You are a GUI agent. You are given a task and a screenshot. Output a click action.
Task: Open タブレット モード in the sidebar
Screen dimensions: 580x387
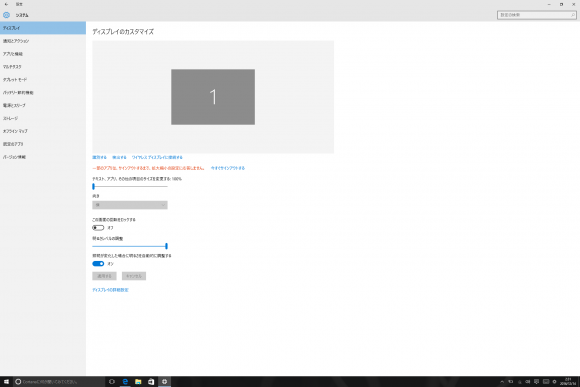(43, 80)
